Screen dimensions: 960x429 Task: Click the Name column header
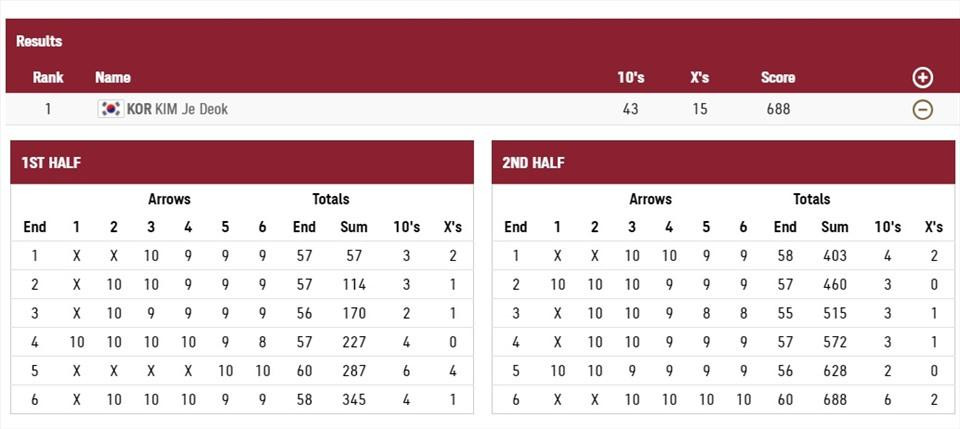pos(112,78)
